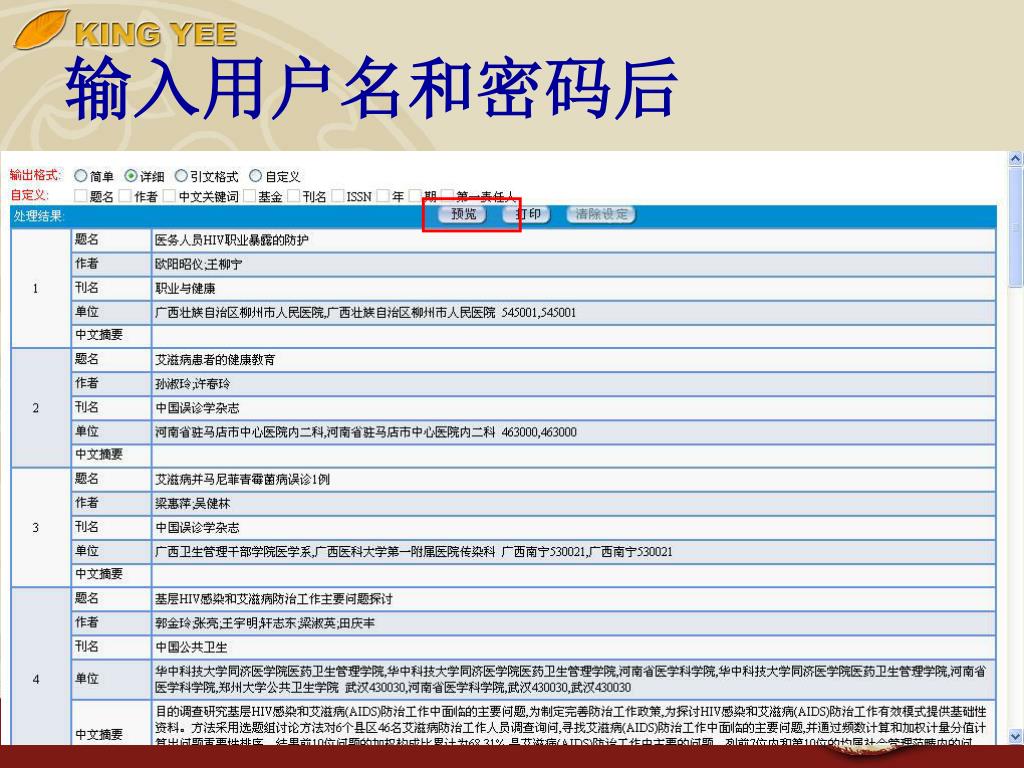Click author cell 梁惠萍;吴健林
Image resolution: width=1024 pixels, height=768 pixels.
point(573,504)
